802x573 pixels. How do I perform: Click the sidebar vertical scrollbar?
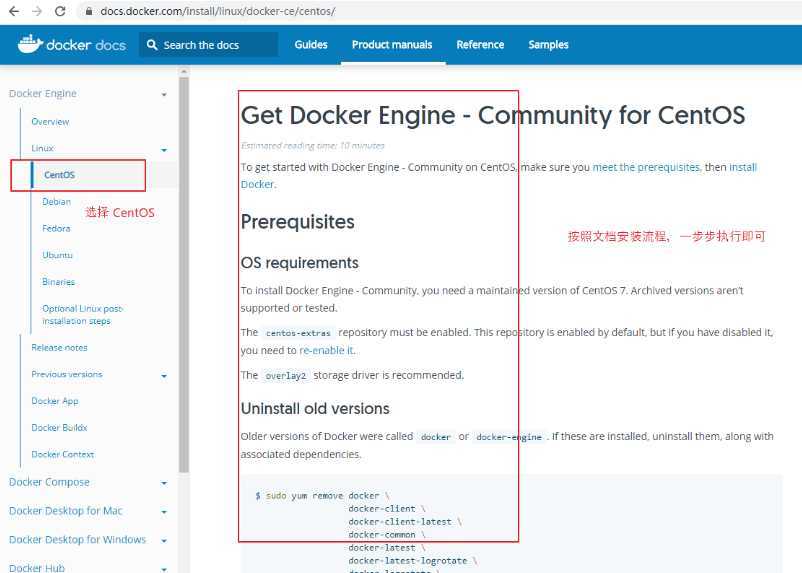tap(184, 274)
